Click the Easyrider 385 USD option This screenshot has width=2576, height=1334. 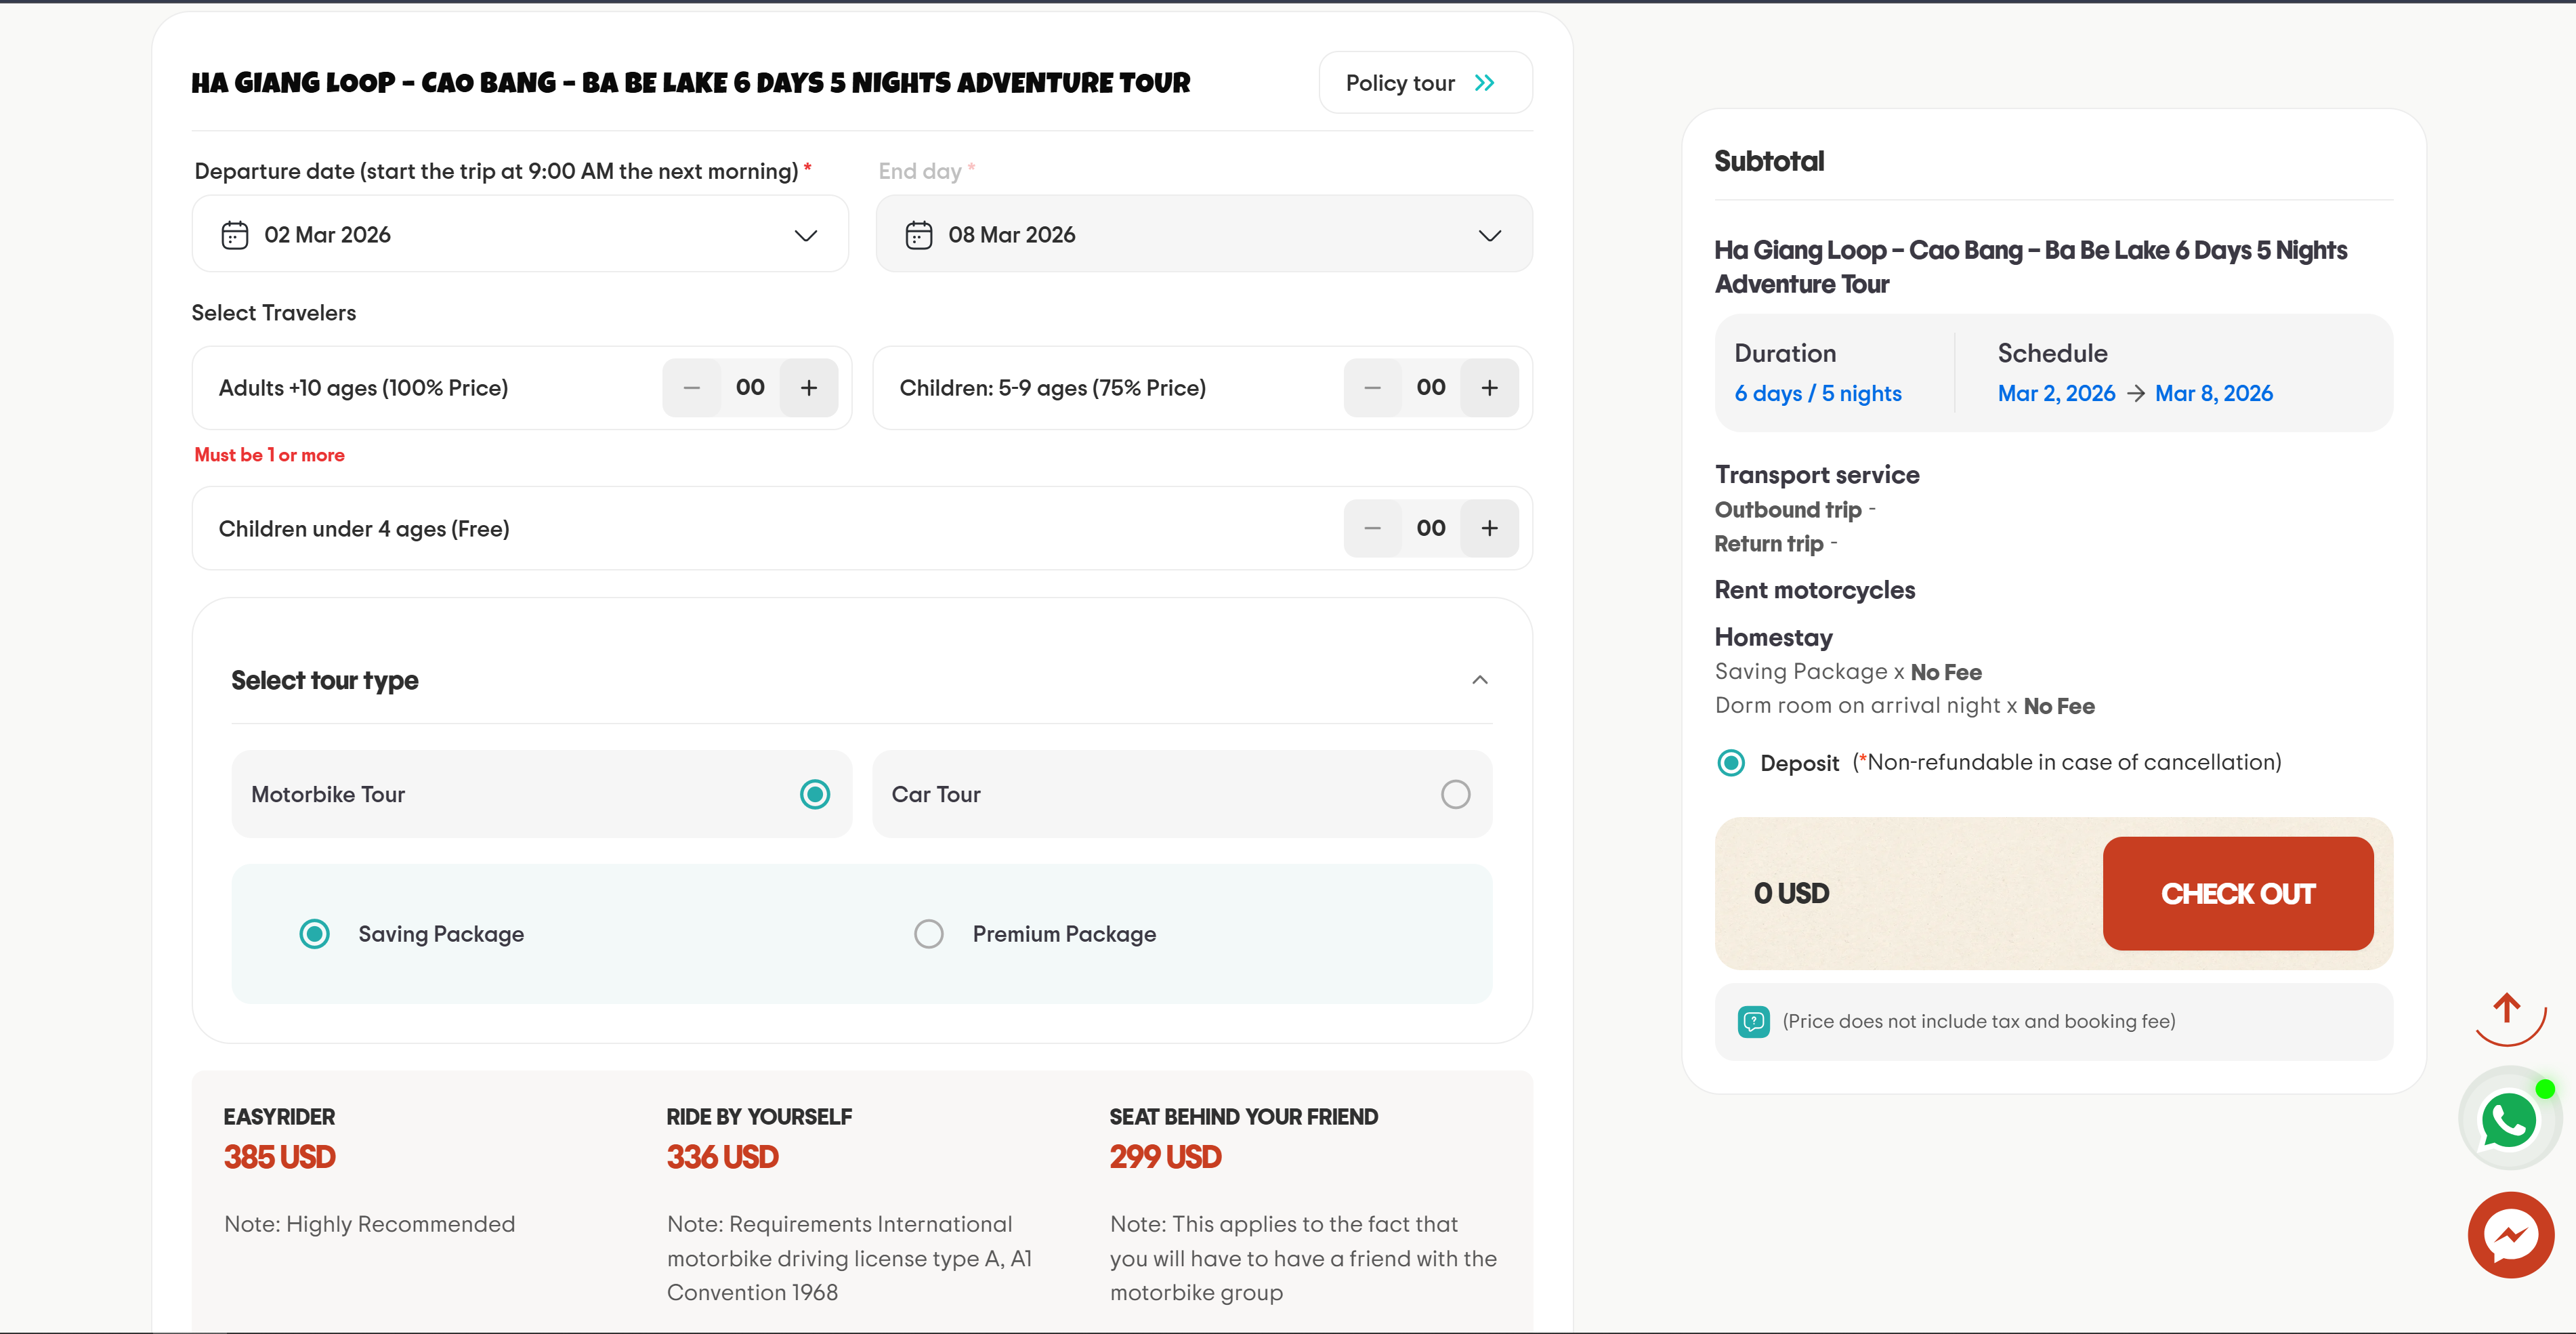click(280, 1156)
